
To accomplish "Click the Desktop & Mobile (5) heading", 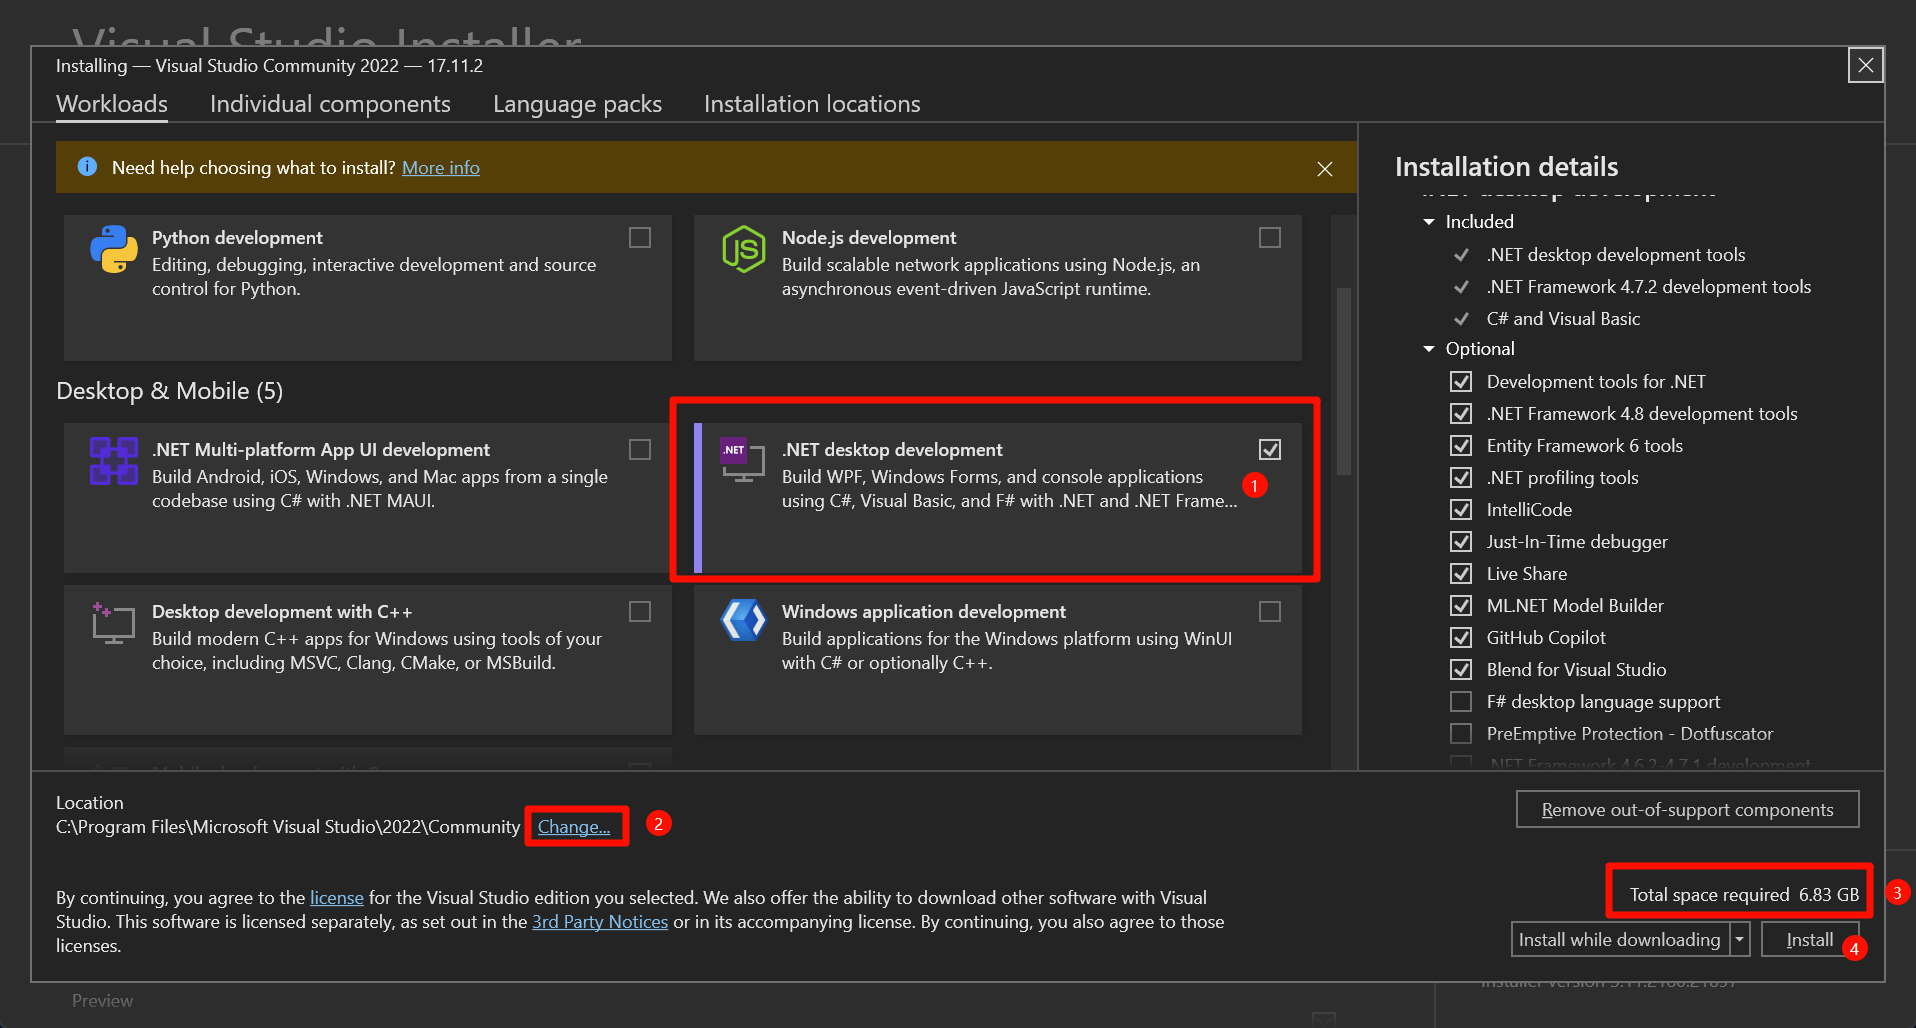I will [x=170, y=391].
